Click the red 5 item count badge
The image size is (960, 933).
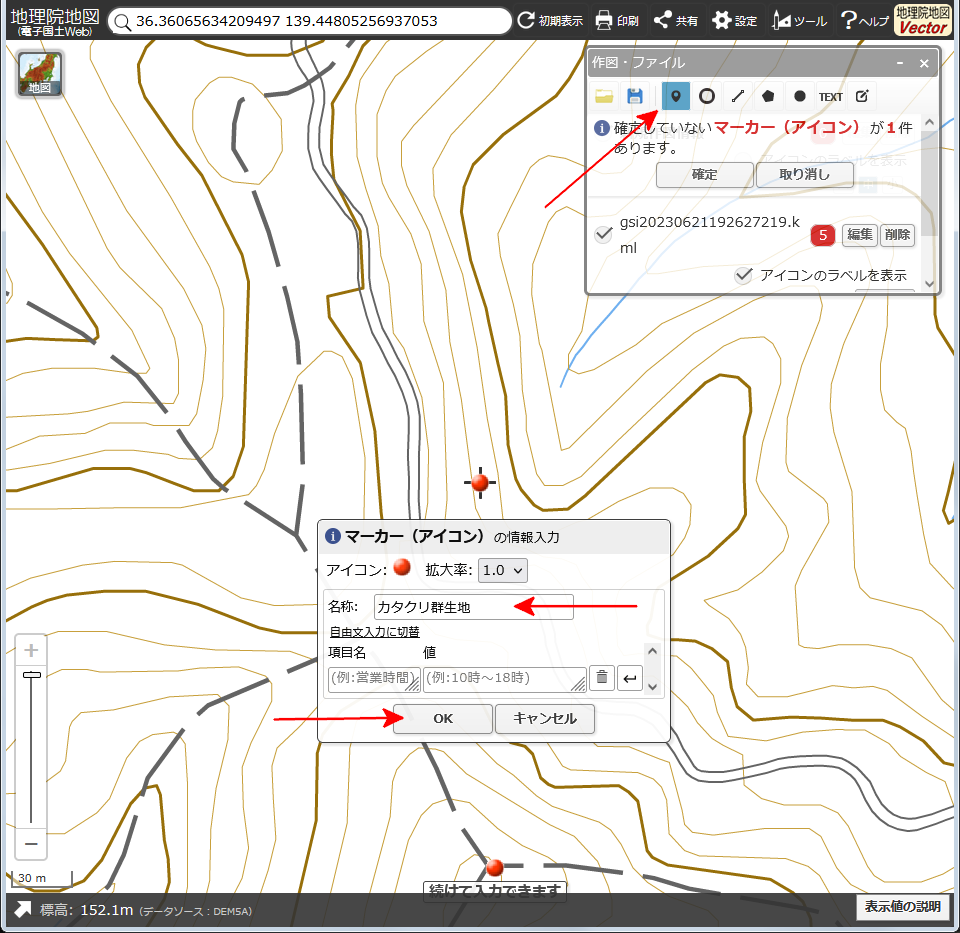coord(823,235)
